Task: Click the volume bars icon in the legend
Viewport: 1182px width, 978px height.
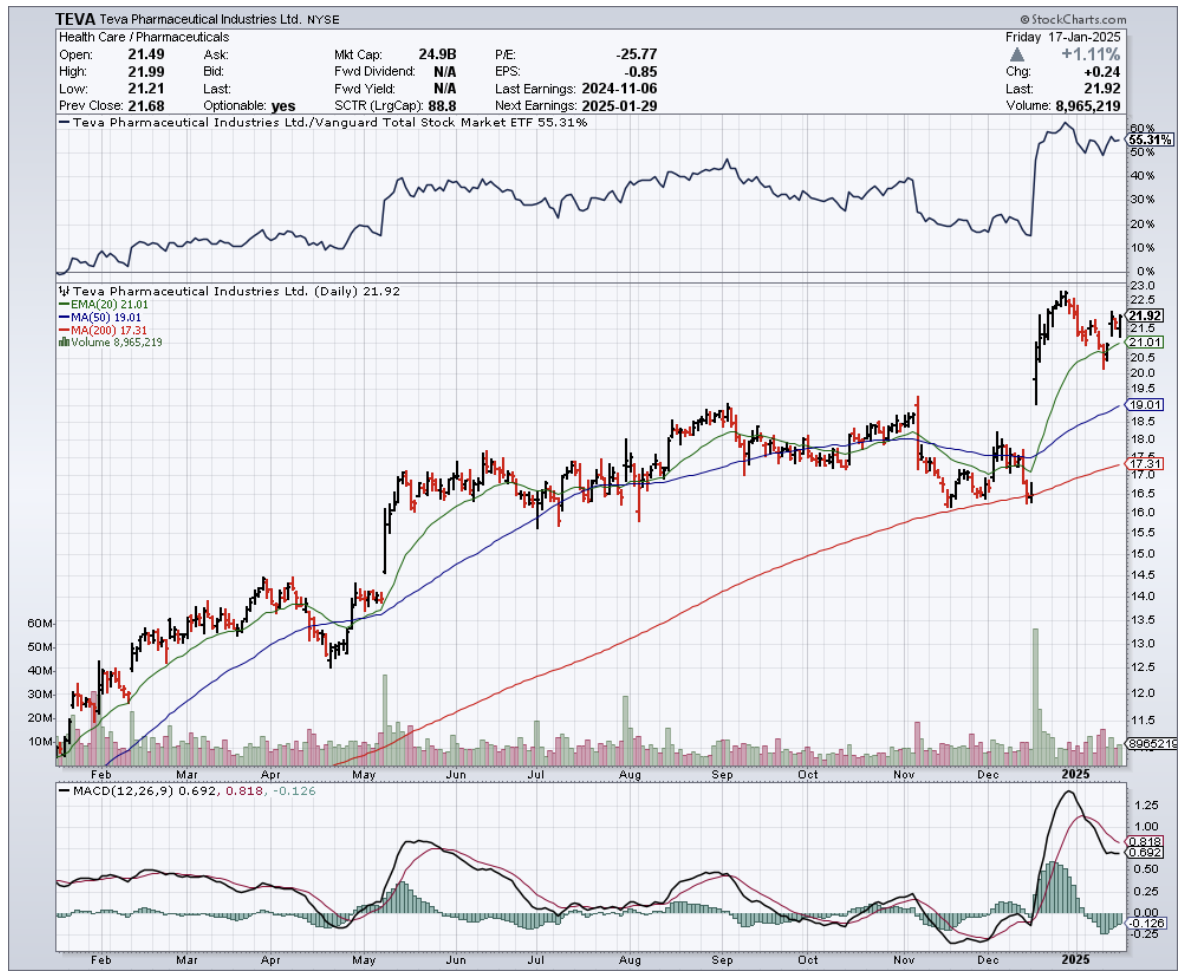Action: (x=64, y=342)
